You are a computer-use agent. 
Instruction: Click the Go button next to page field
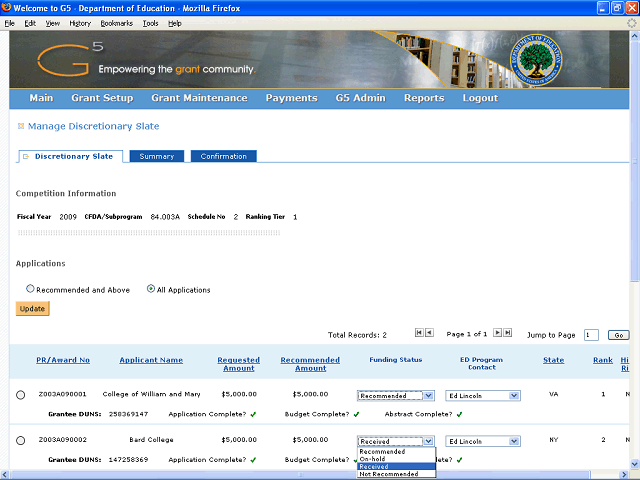coord(619,335)
